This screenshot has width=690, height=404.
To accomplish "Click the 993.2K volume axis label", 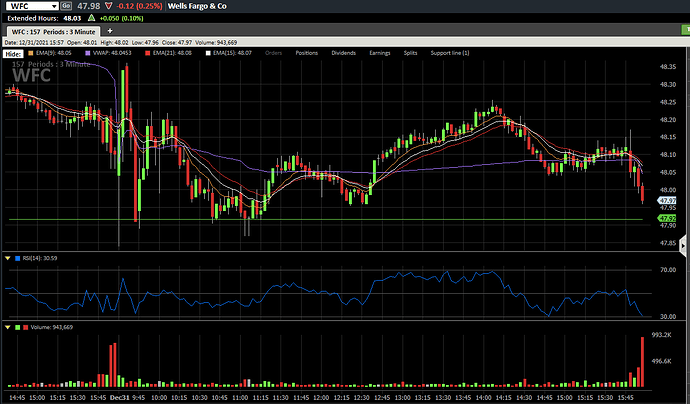I will pyautogui.click(x=661, y=335).
